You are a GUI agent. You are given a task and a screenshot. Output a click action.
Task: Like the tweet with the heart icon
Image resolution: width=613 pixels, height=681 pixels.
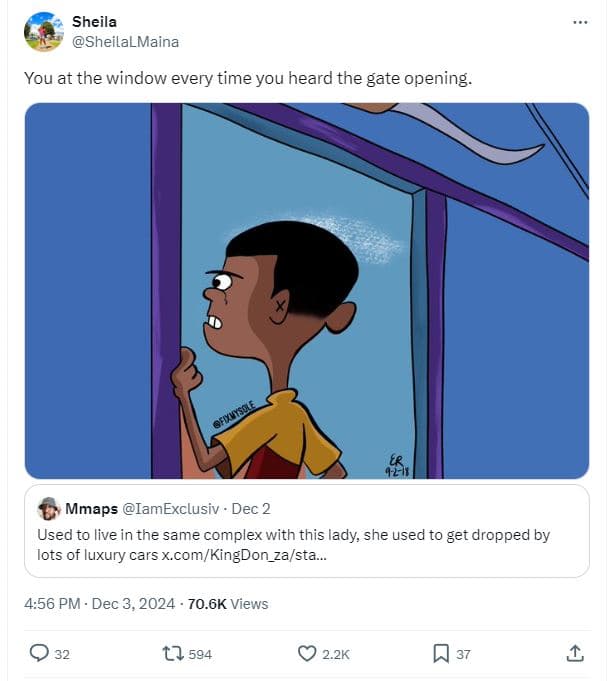[308, 654]
